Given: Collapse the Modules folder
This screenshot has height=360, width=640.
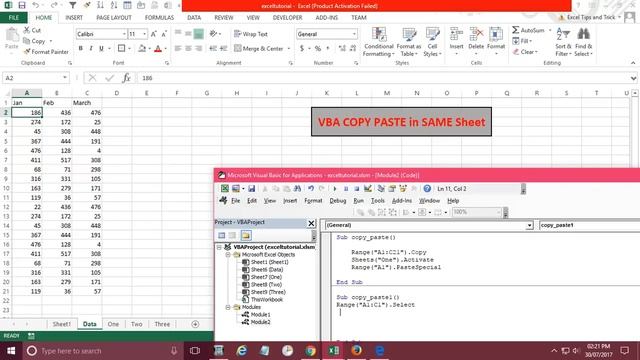Looking at the screenshot, I should click(228, 307).
